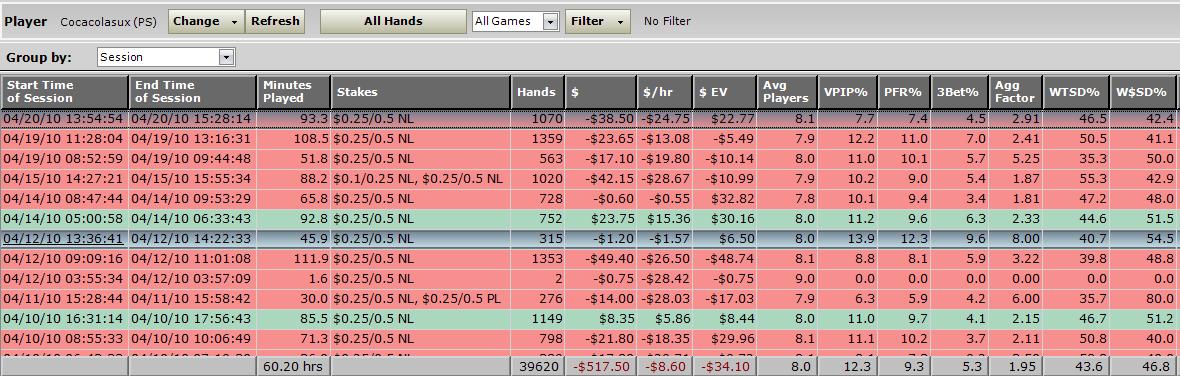Sort by W$SD% column header
Viewport: 1180px width, 376px height.
click(1148, 92)
